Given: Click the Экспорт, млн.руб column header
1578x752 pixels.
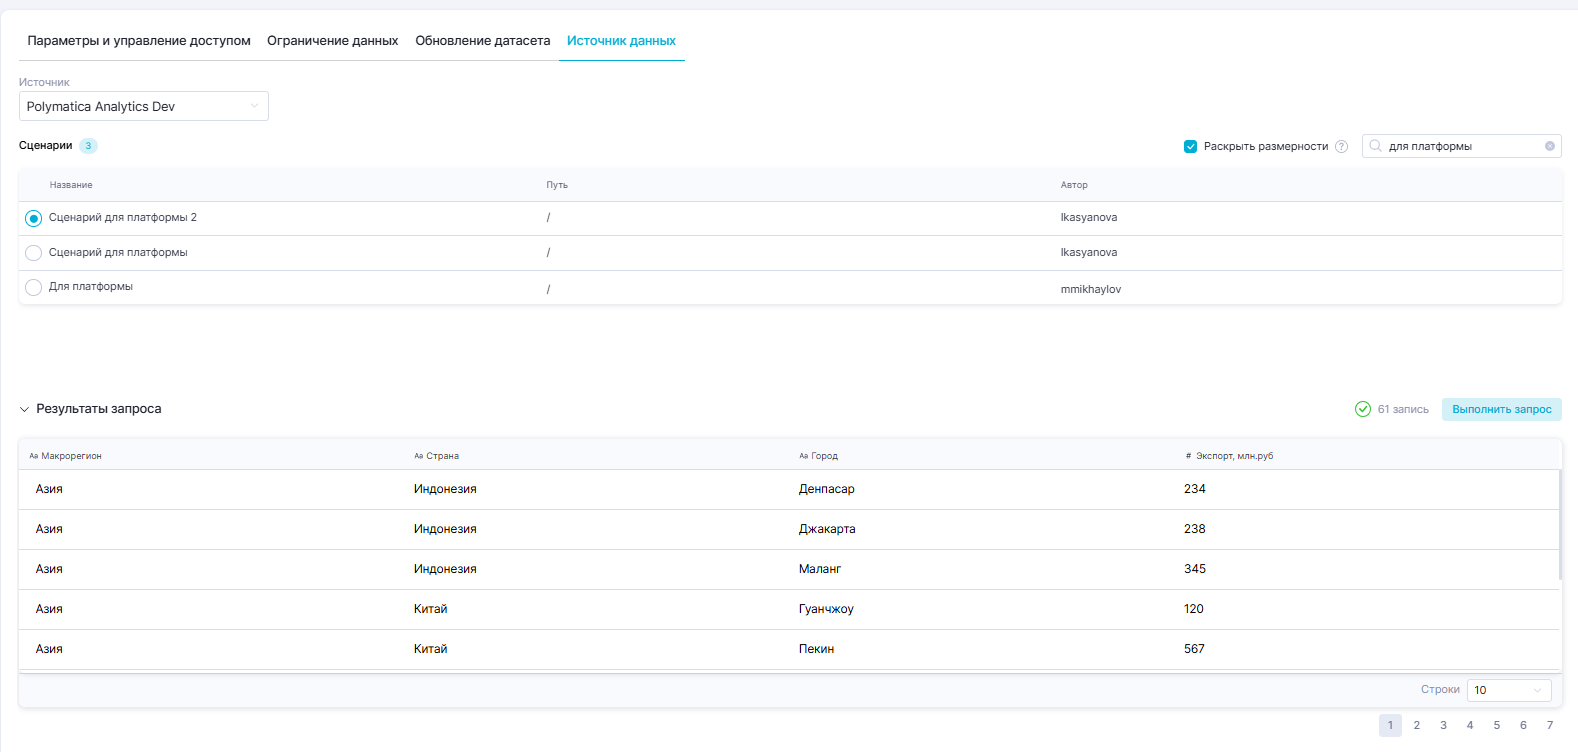Looking at the screenshot, I should 1234,456.
